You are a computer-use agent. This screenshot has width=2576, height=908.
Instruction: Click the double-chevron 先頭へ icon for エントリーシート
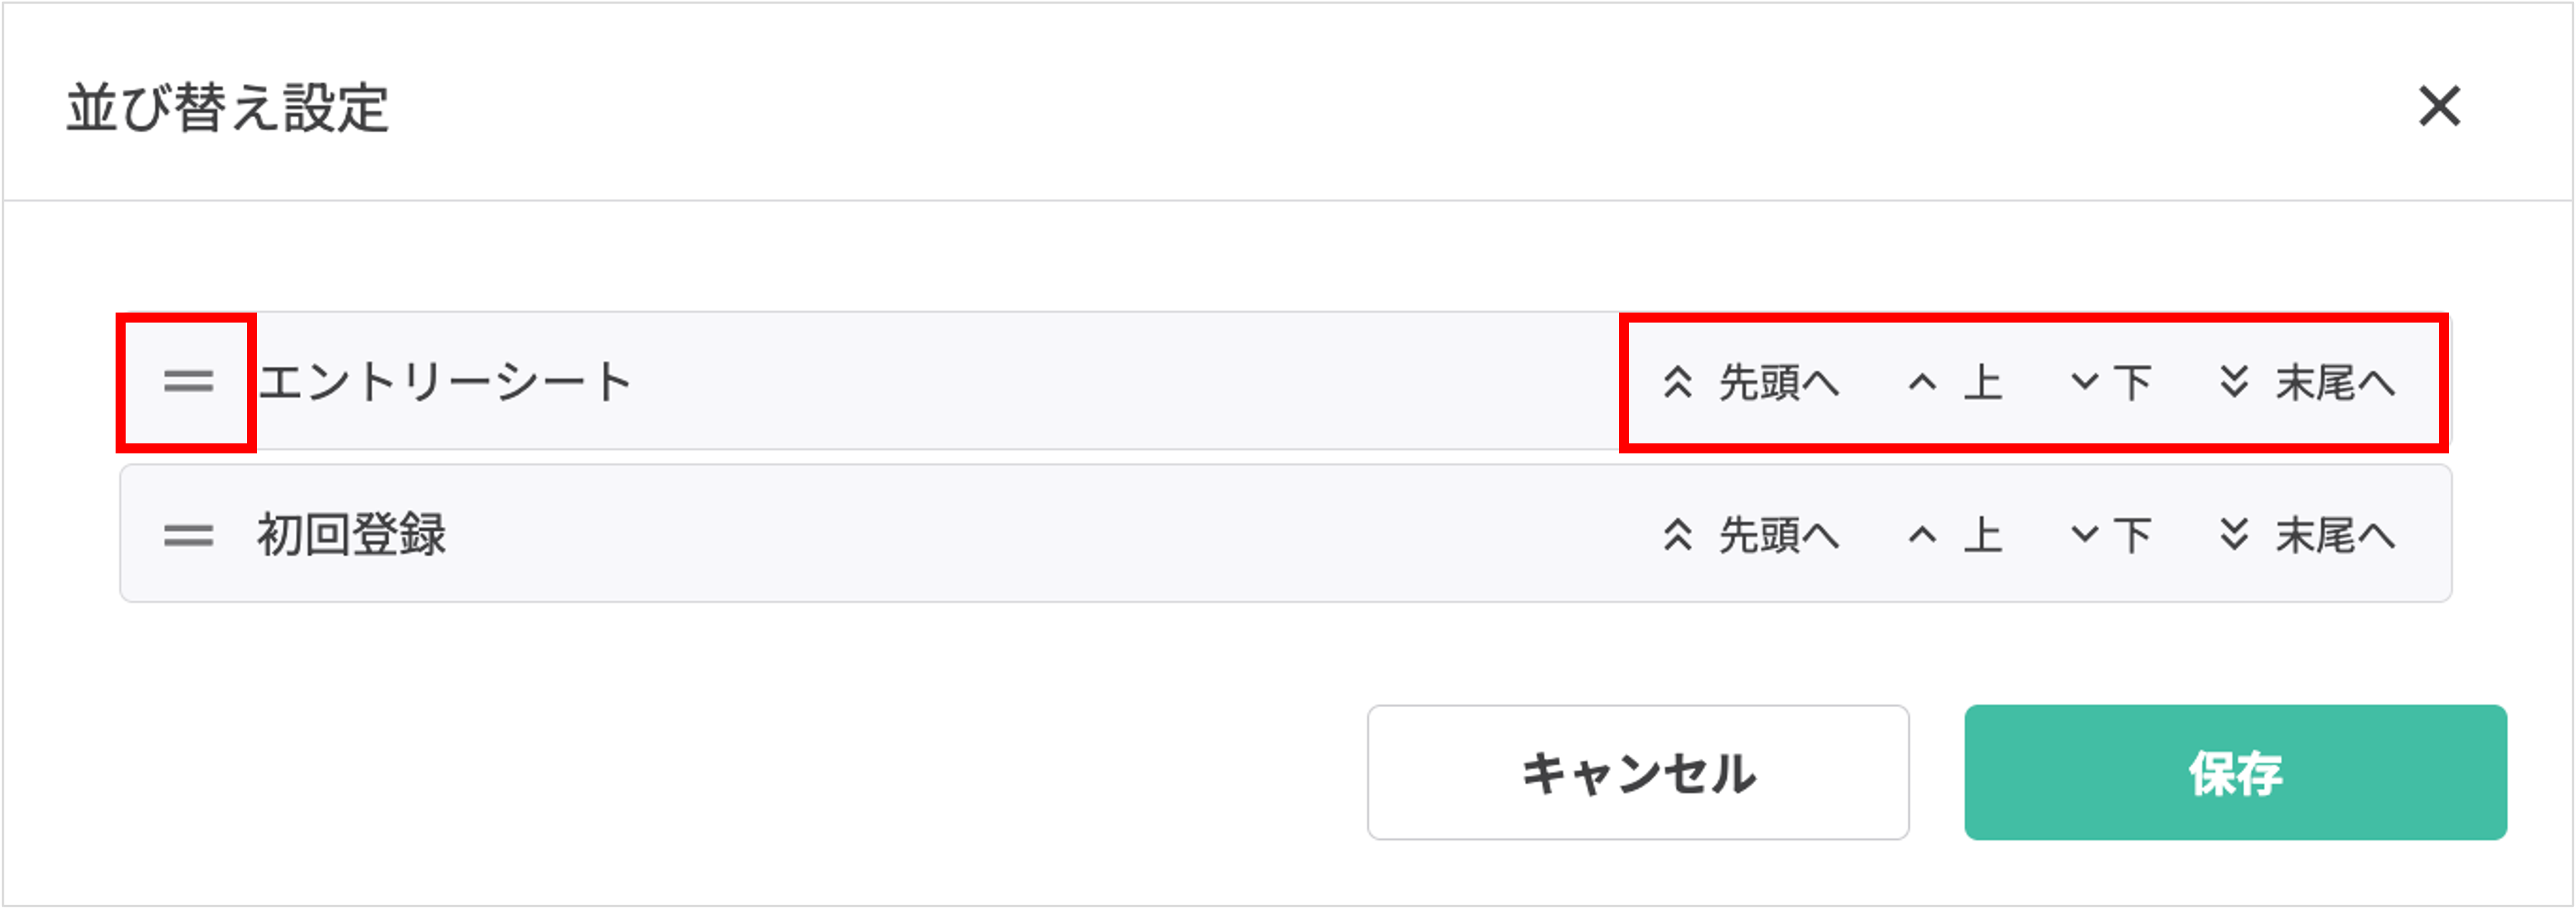[1678, 381]
